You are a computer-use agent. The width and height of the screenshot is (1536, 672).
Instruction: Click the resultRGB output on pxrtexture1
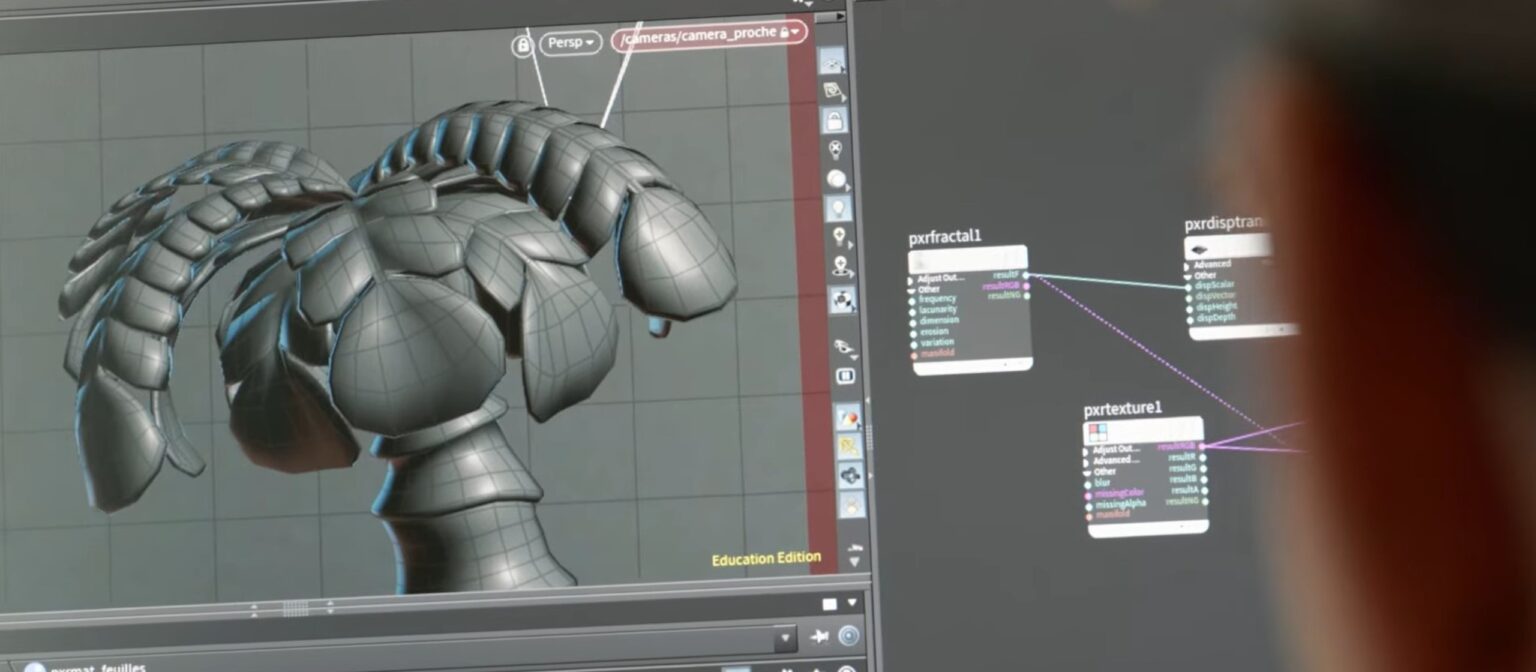point(1202,446)
